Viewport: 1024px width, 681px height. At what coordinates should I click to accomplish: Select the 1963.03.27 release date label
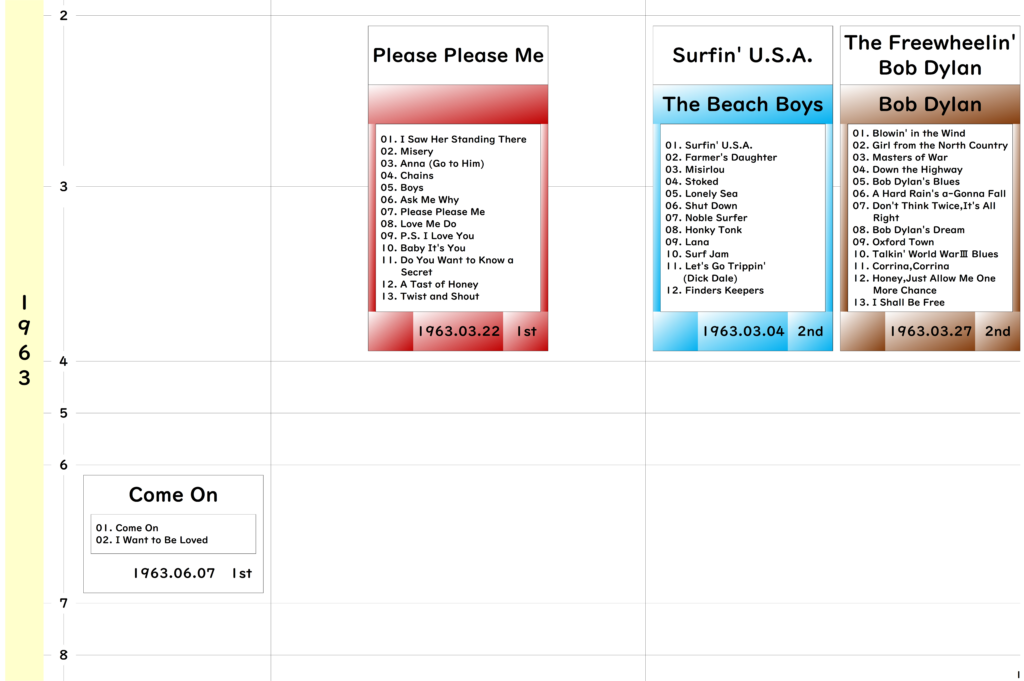pyautogui.click(x=930, y=332)
